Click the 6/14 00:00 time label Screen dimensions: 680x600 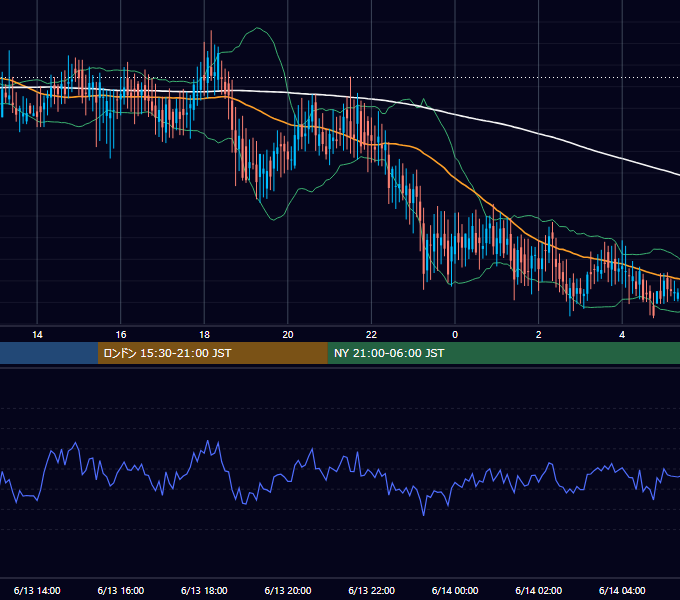455,590
